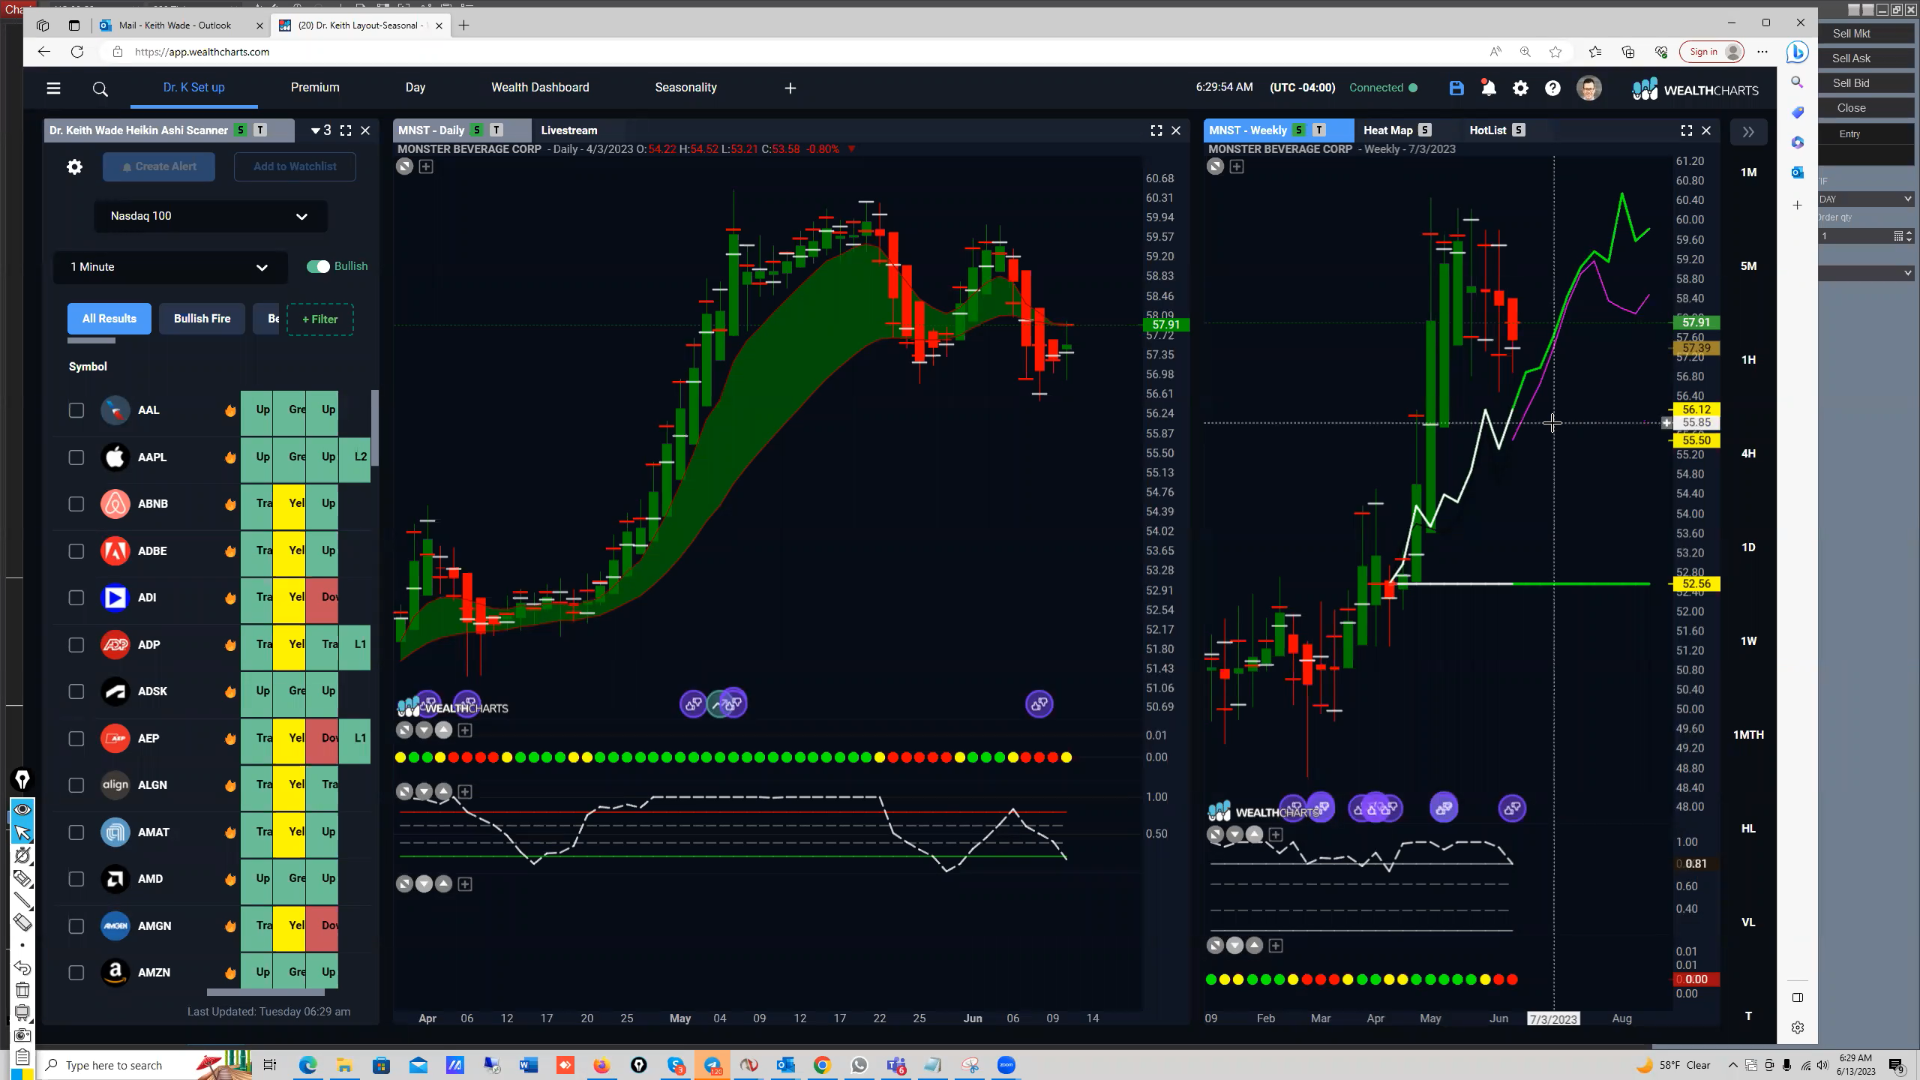
Task: Switch to the Day layout tab
Action: coord(415,88)
